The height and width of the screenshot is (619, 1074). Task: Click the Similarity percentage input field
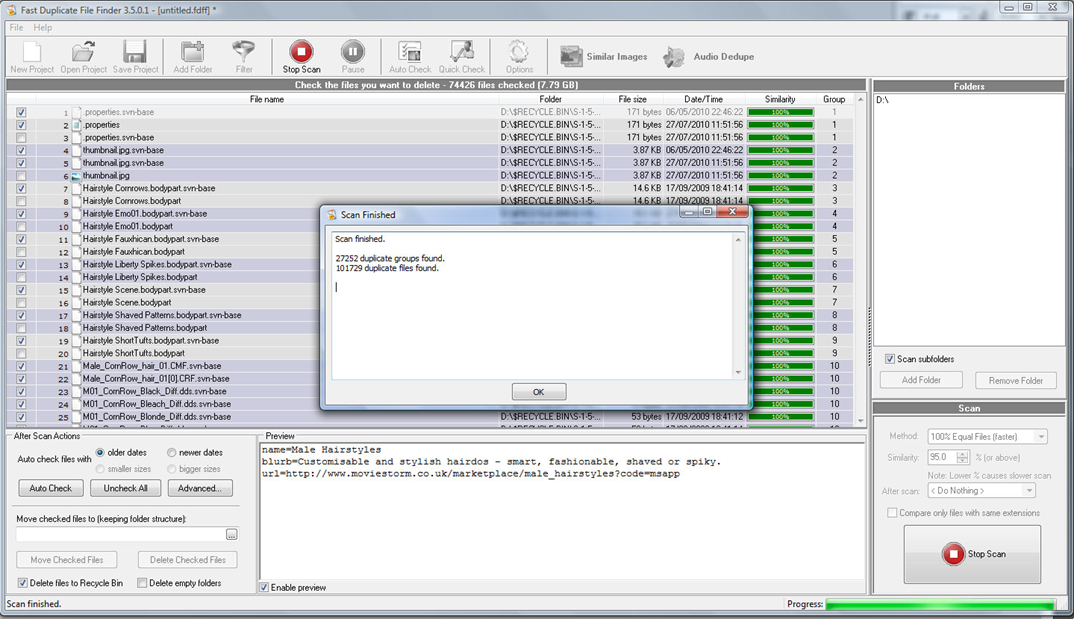[x=942, y=457]
